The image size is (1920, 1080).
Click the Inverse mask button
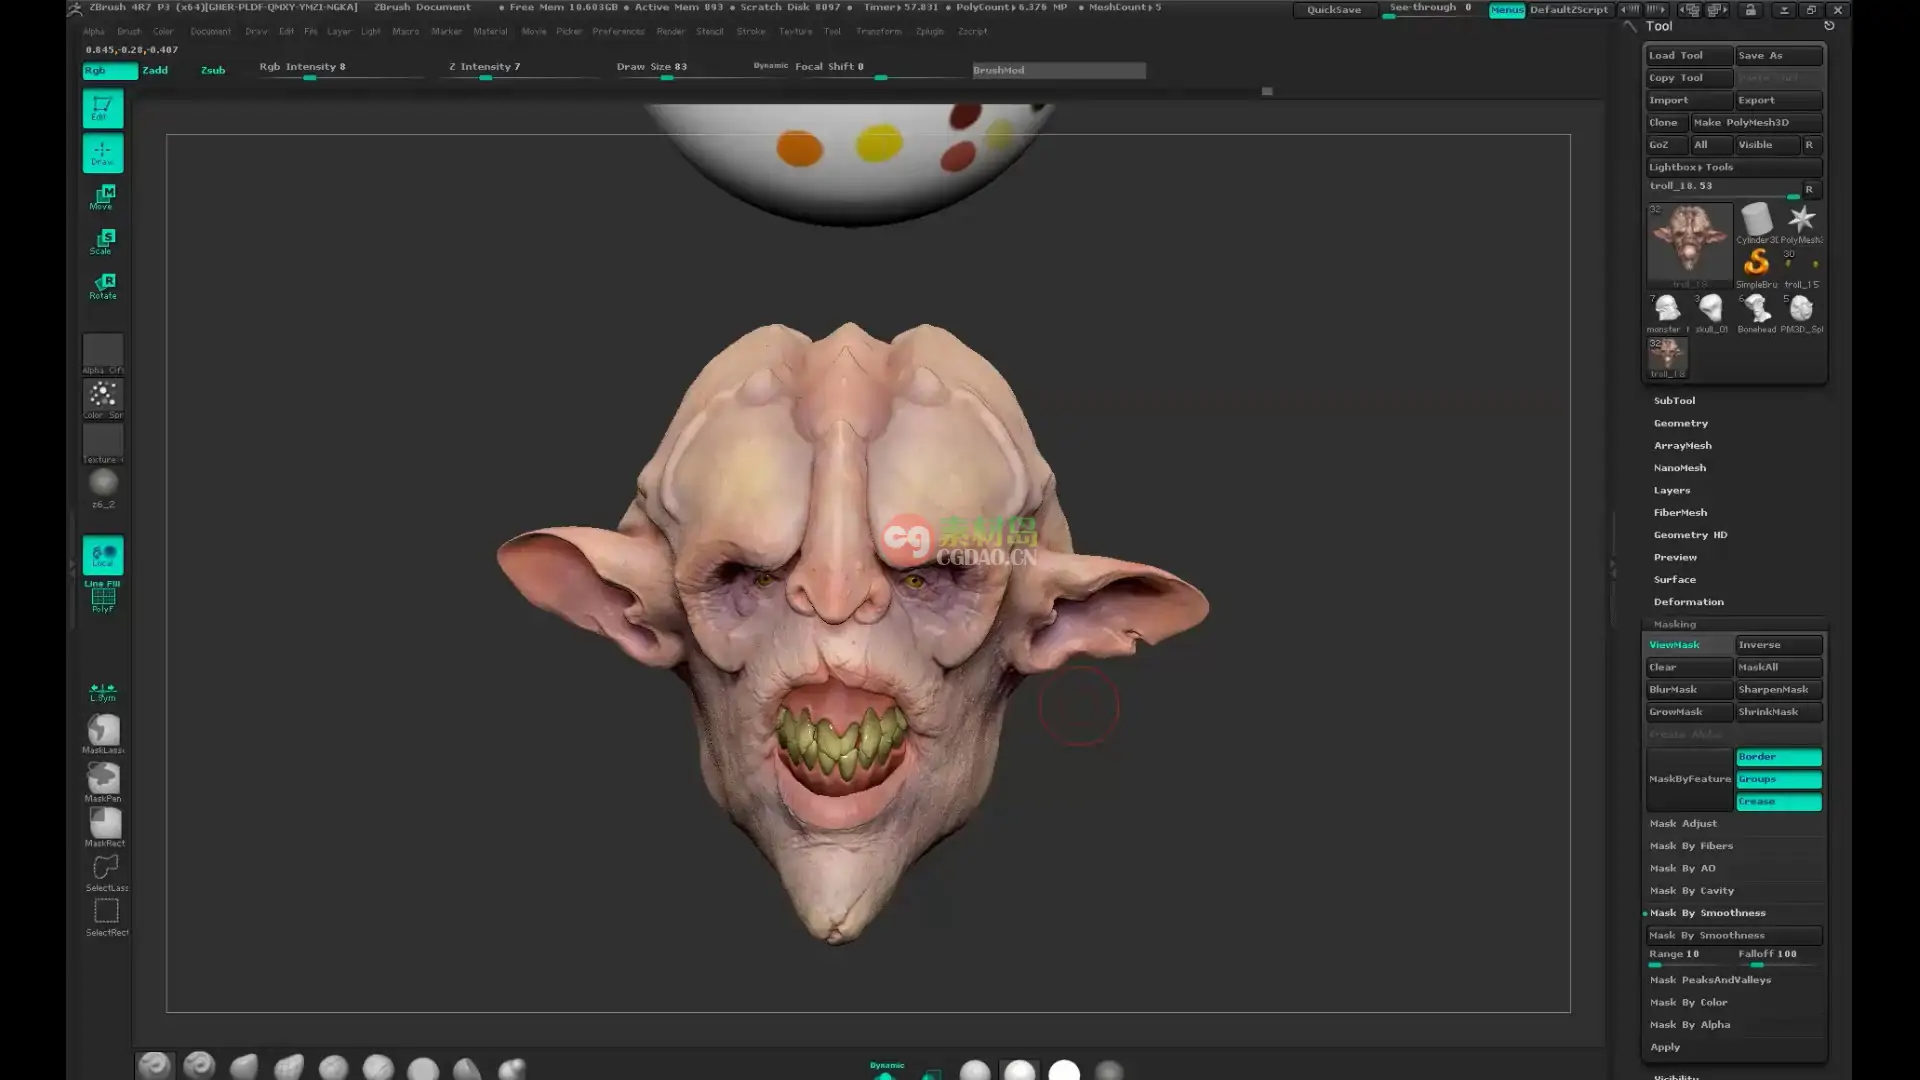(x=1778, y=645)
